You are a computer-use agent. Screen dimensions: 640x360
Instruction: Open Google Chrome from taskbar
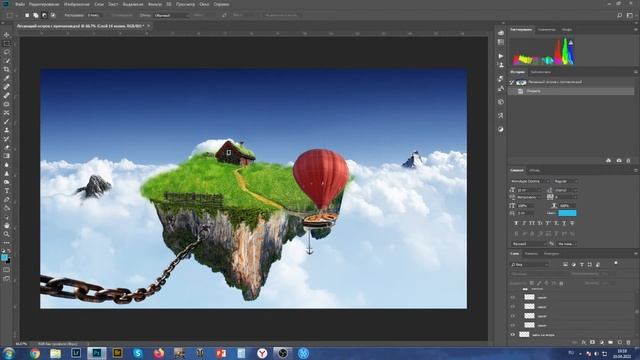click(x=35, y=353)
